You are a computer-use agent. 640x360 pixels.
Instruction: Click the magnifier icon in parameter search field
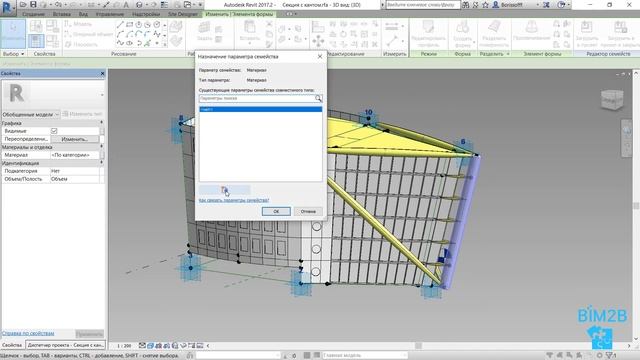click(x=318, y=98)
